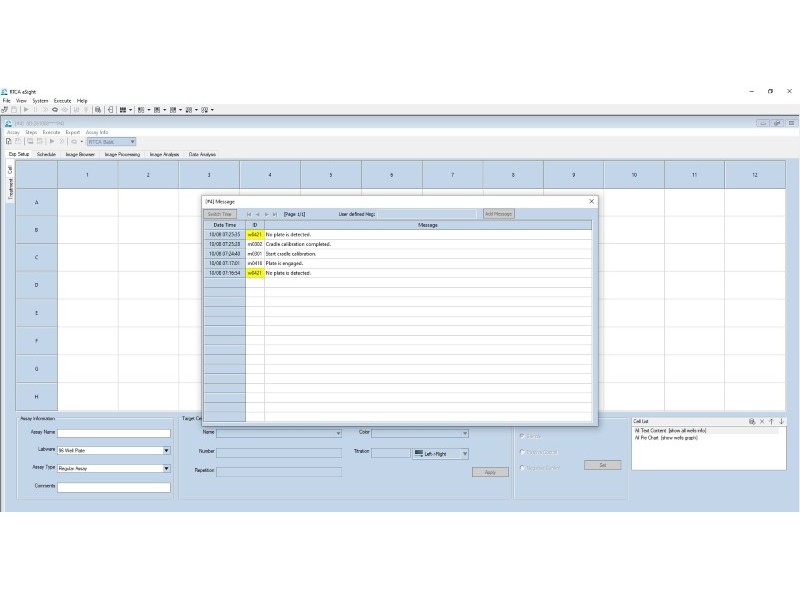Click the Add Message button
The image size is (800, 600).
tap(498, 214)
